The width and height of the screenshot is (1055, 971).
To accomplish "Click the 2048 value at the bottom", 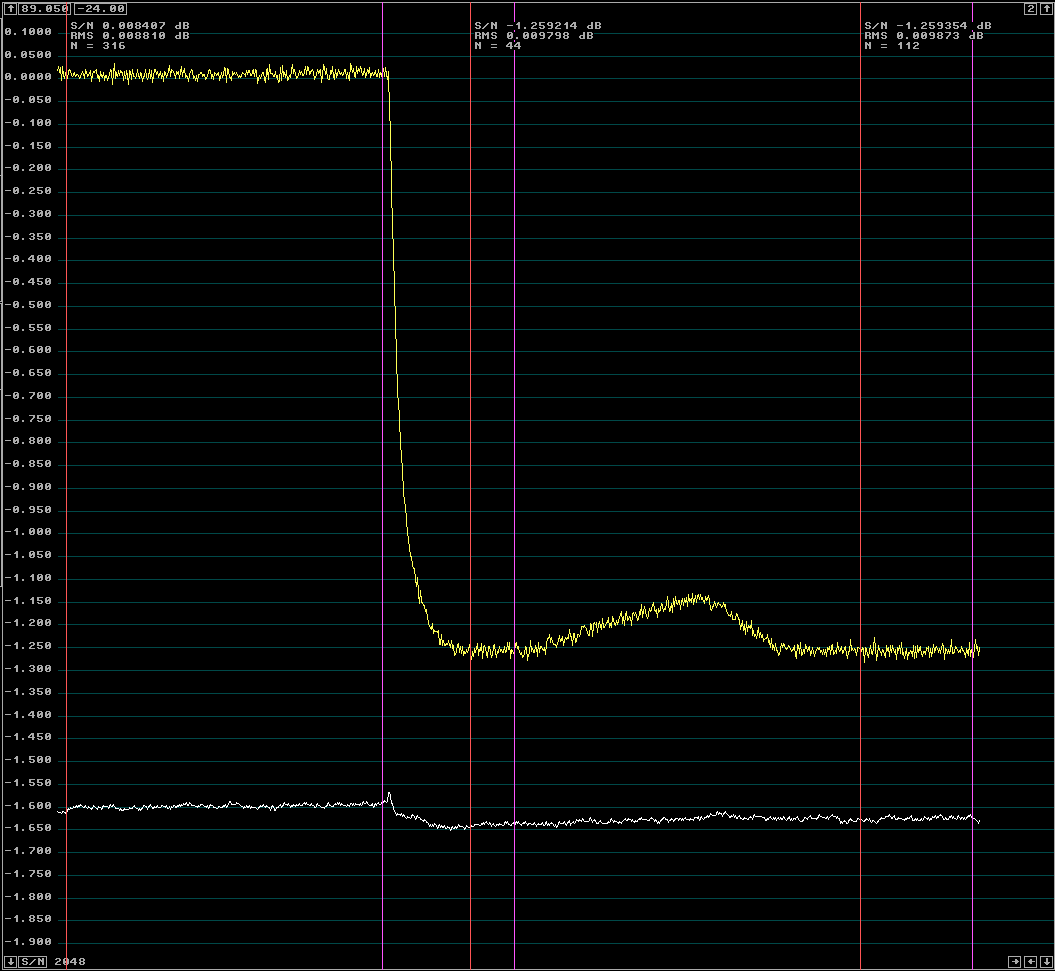I will tap(70, 962).
